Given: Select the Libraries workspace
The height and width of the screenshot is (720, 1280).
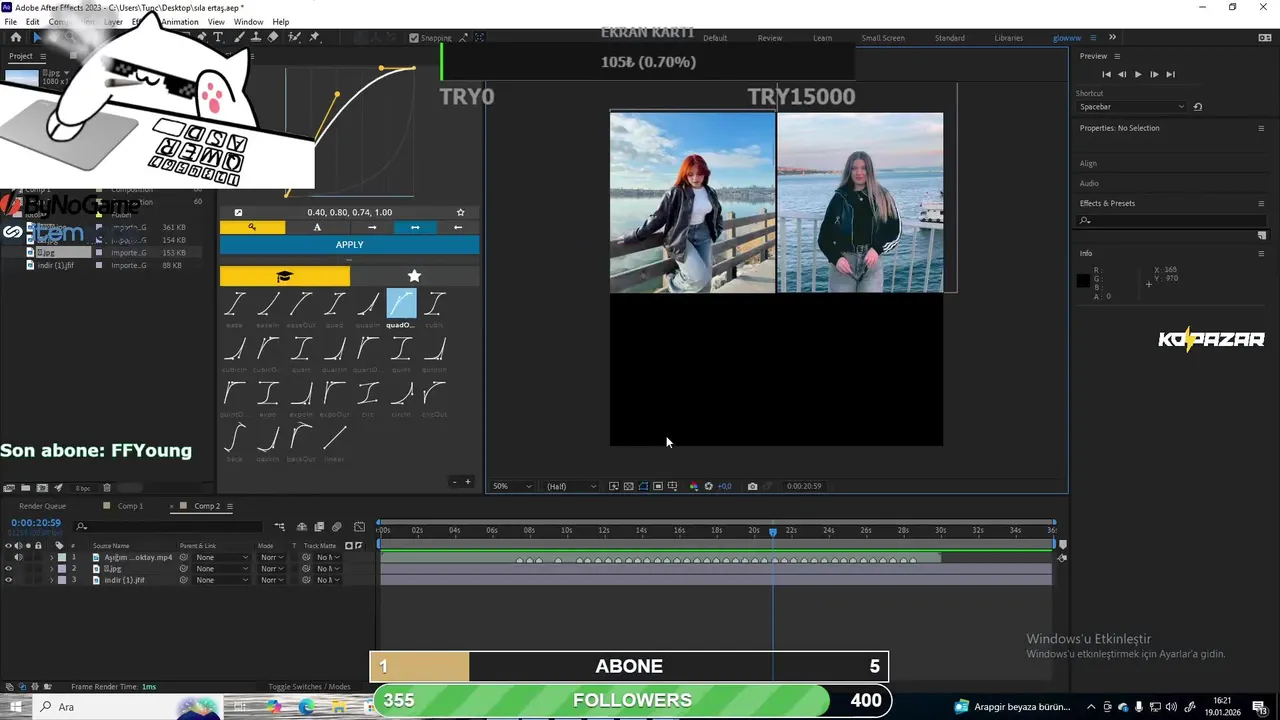Looking at the screenshot, I should coord(1009,38).
